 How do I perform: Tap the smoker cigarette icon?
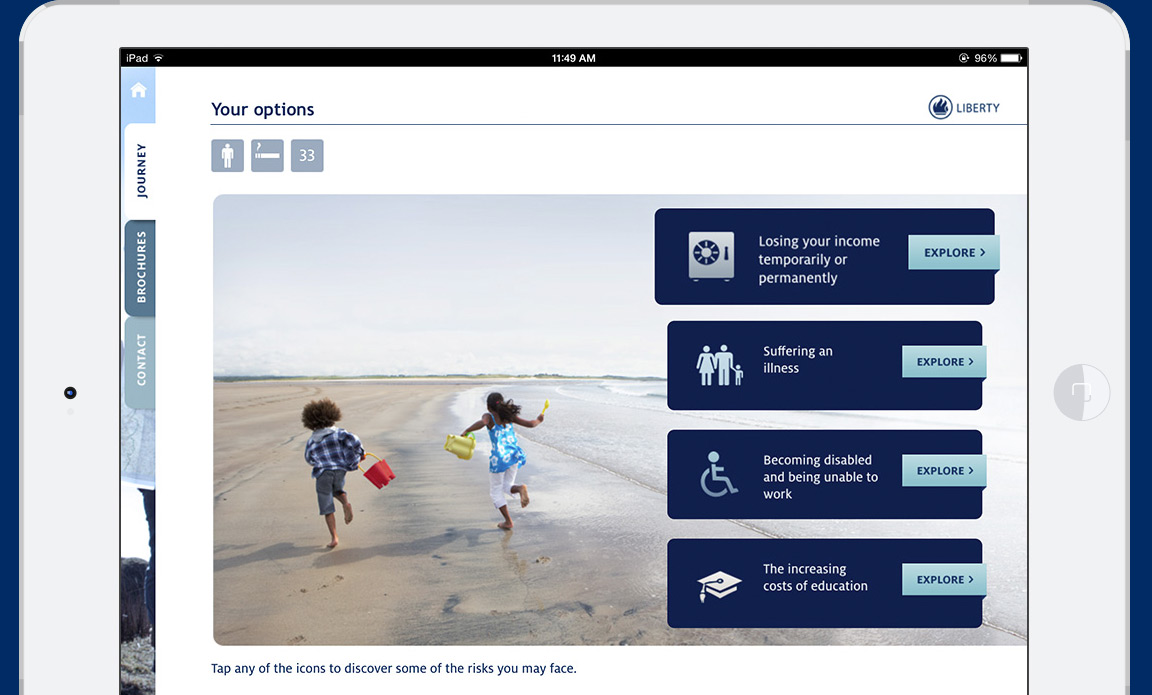pos(267,156)
